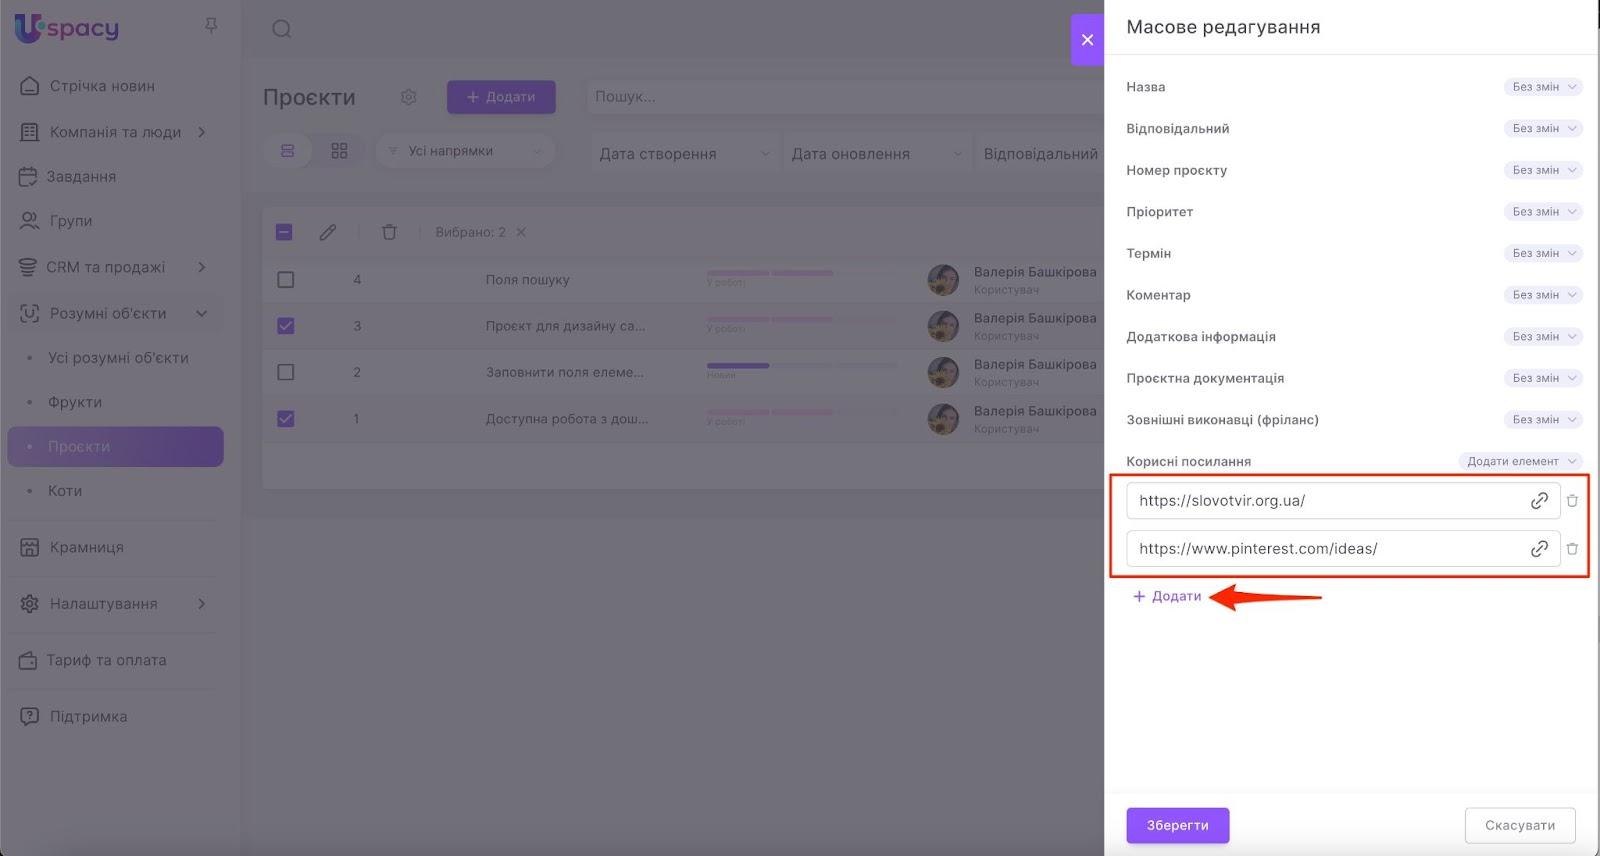Delete the pinterest.com/ideas link entry
This screenshot has height=856, width=1600.
(x=1572, y=549)
